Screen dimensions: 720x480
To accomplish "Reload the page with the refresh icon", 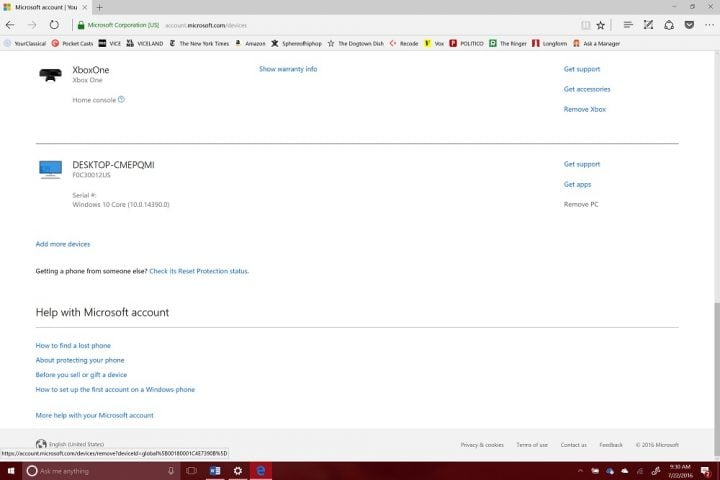I will click(x=54, y=25).
